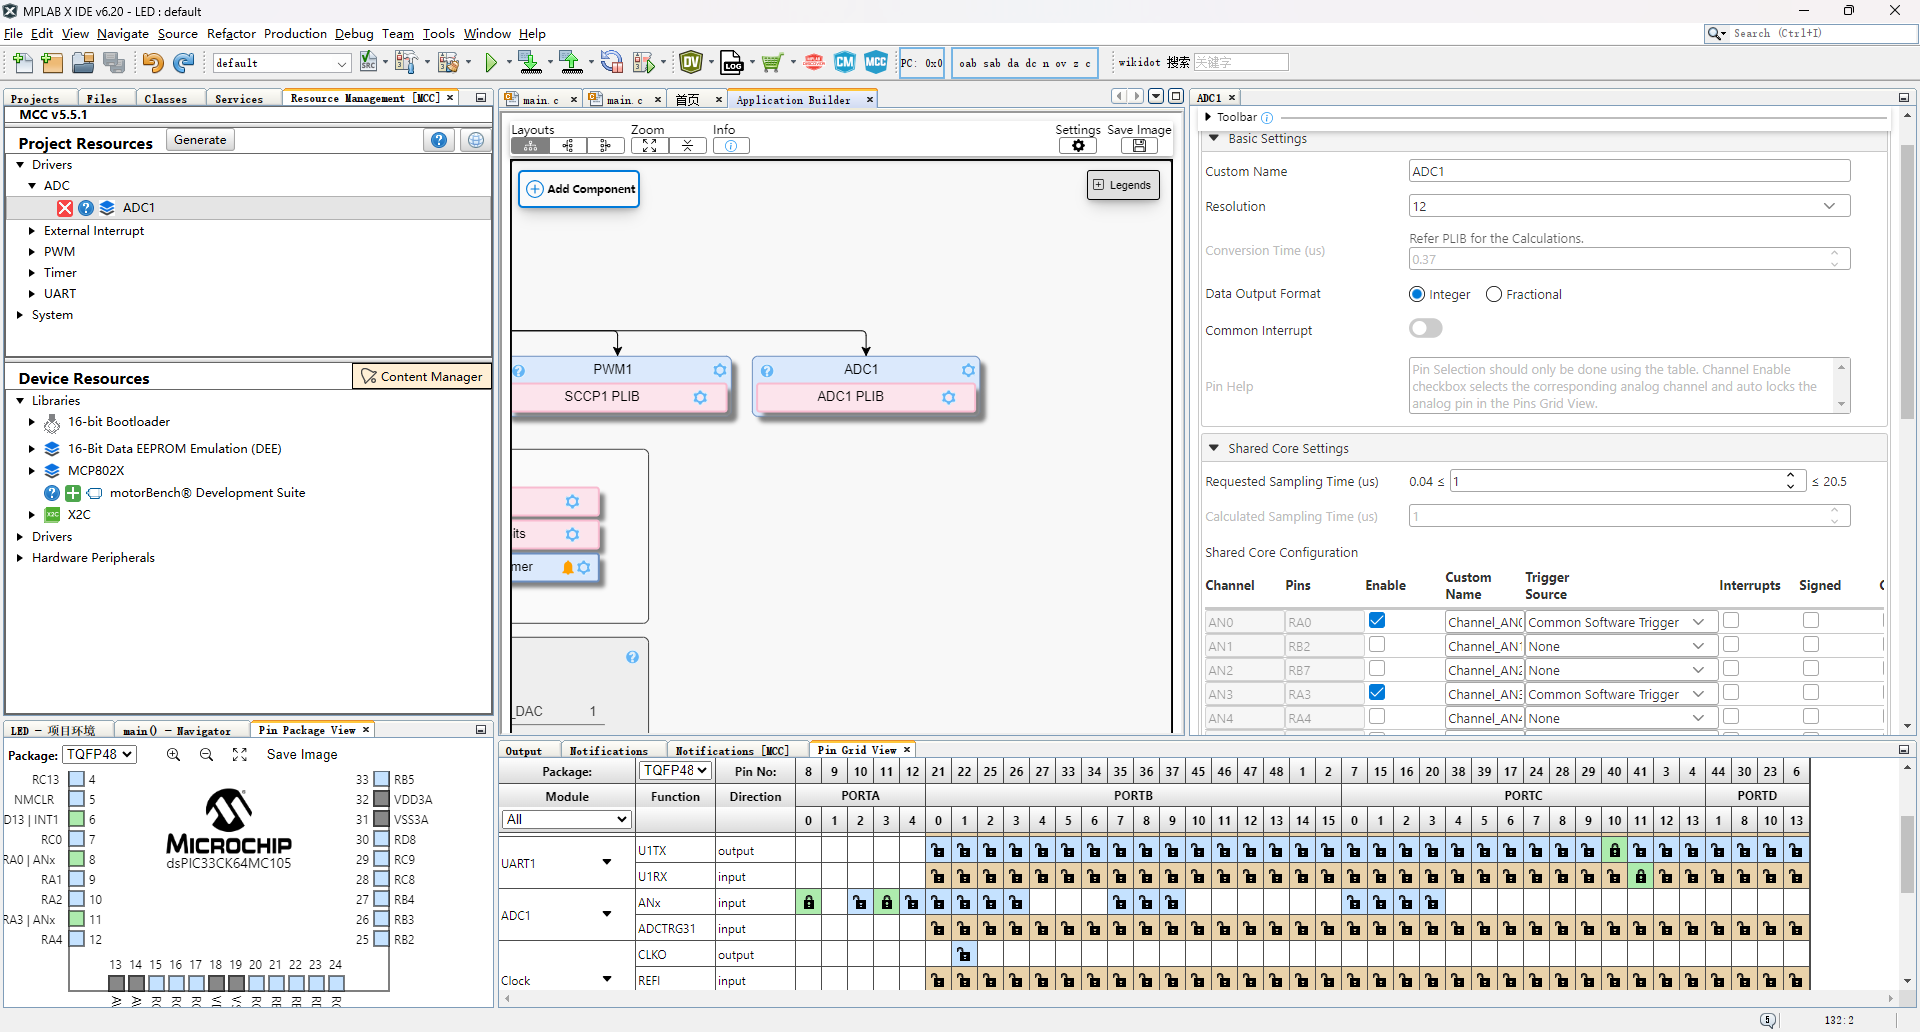Check AN4 channel Enable checkbox
Viewport: 1920px width, 1032px height.
coord(1377,717)
